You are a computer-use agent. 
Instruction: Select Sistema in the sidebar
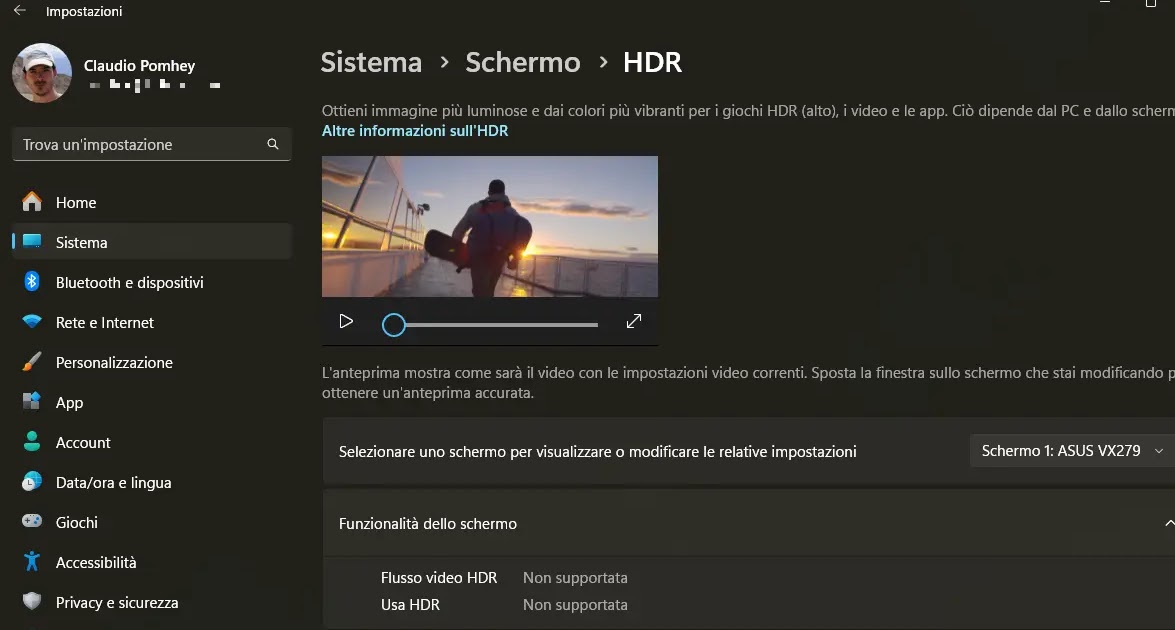81,243
